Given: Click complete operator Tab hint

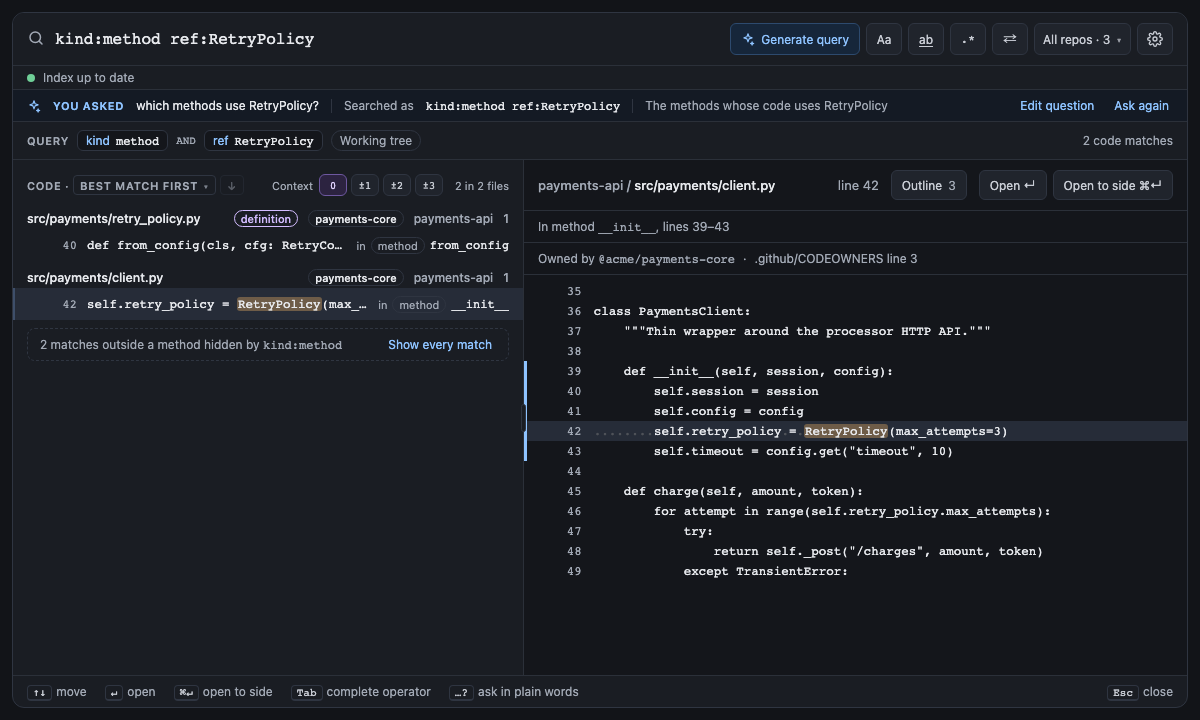Looking at the screenshot, I should pos(361,692).
